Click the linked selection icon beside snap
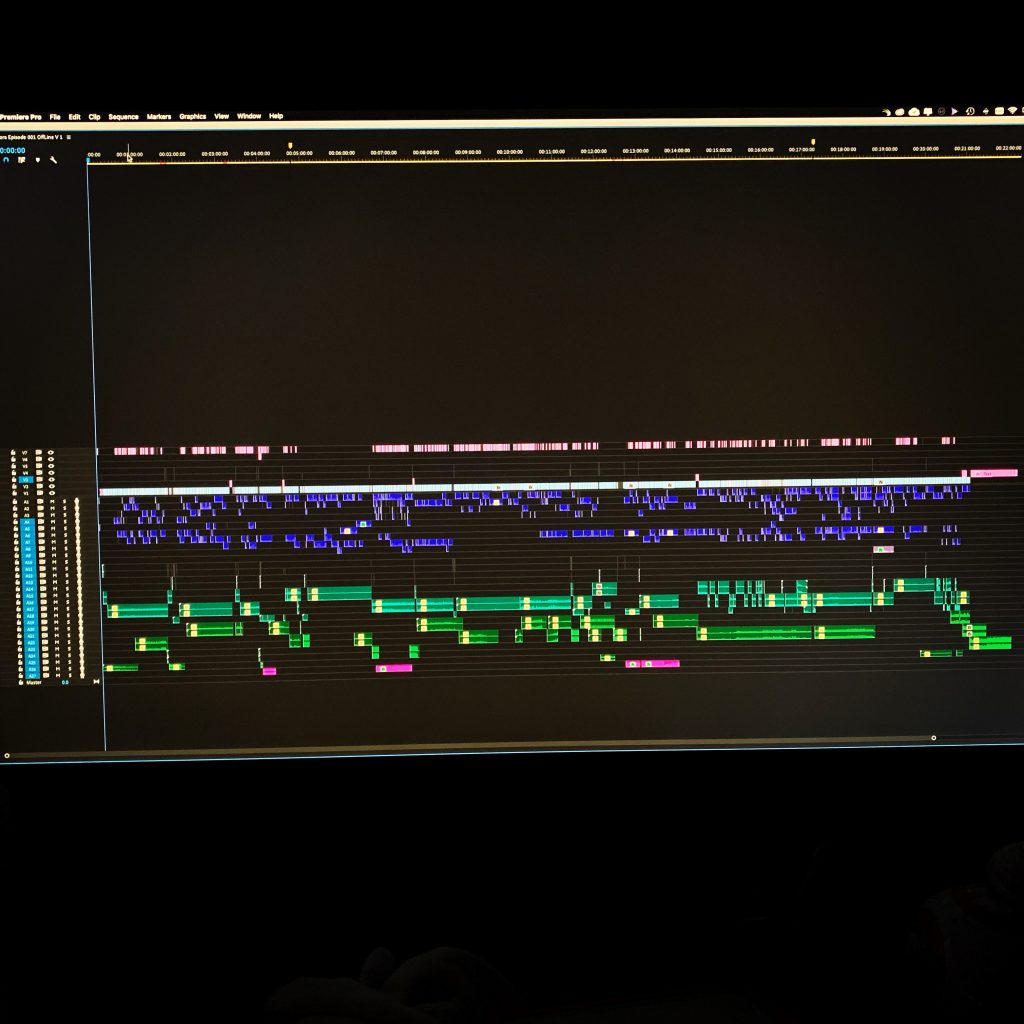This screenshot has height=1024, width=1024. (21, 159)
